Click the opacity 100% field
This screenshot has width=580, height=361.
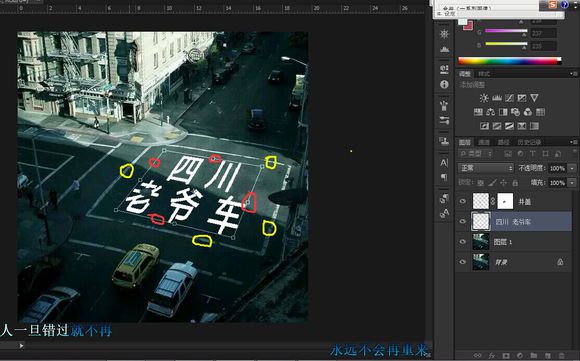557,168
